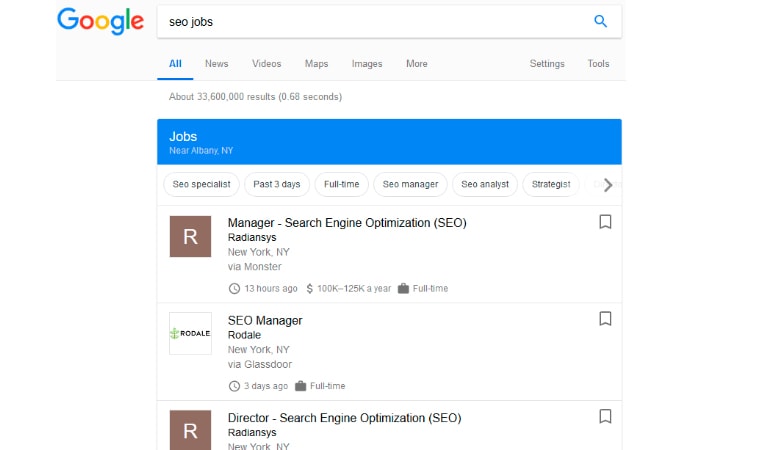Open the search Tools options
Image resolution: width=769 pixels, height=450 pixels.
coord(598,64)
